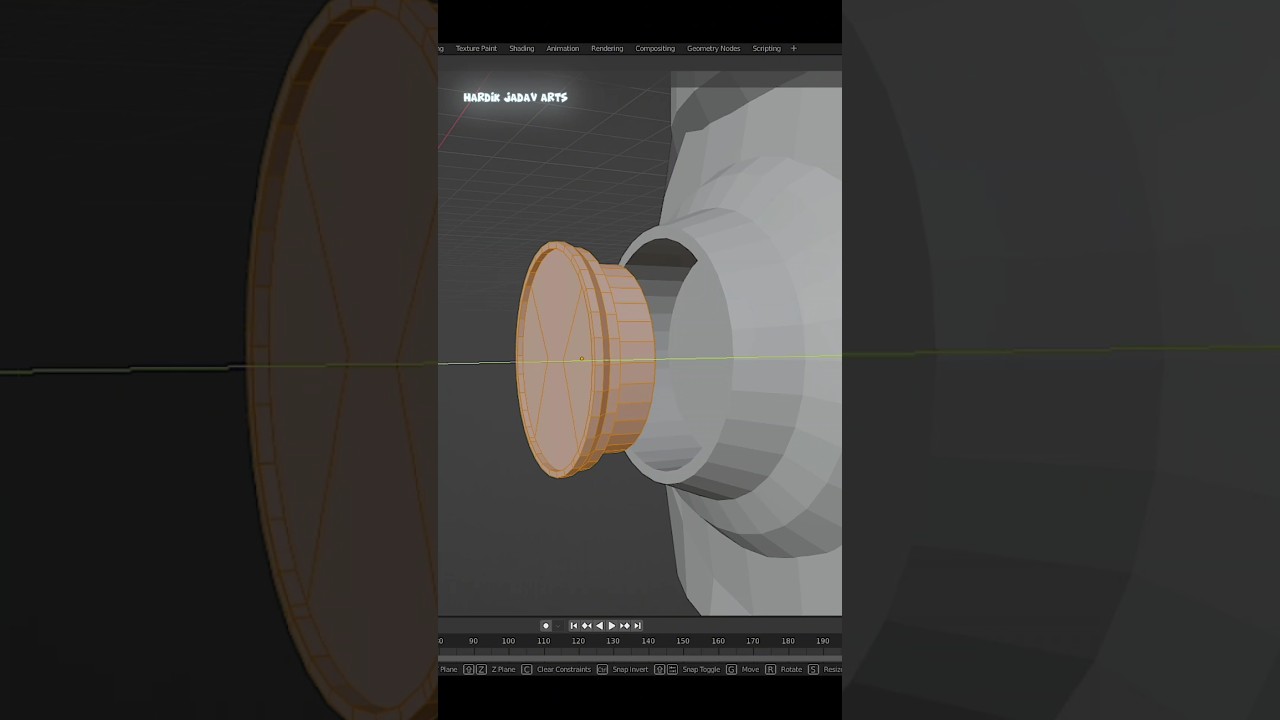
Task: Open the auto keyframing options dropdown
Action: [x=558, y=626]
